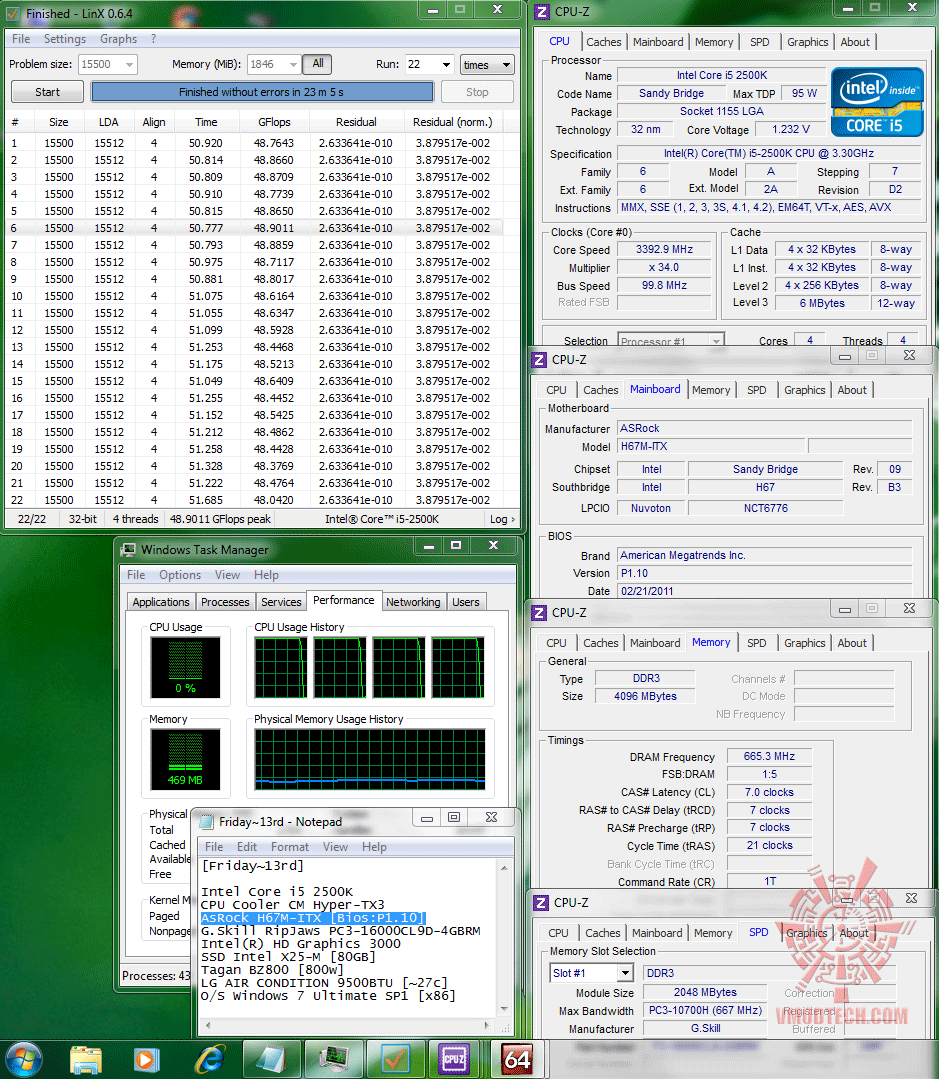Click the LinX finished progress bar
939x1079 pixels.
click(x=262, y=92)
